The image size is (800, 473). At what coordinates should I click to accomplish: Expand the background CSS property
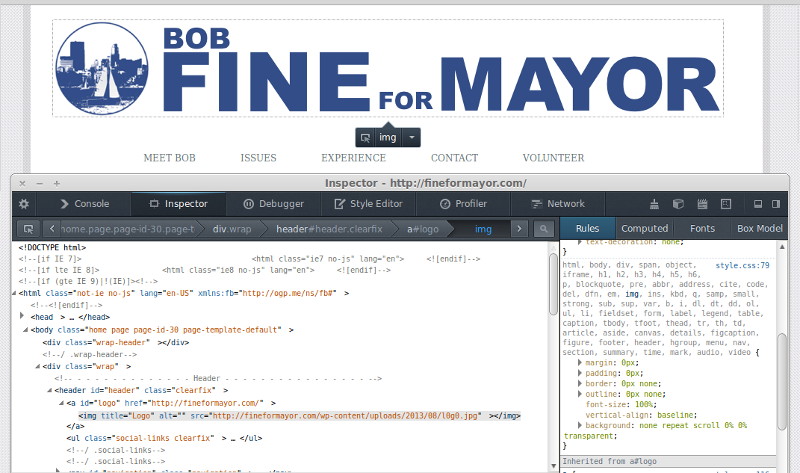point(580,426)
